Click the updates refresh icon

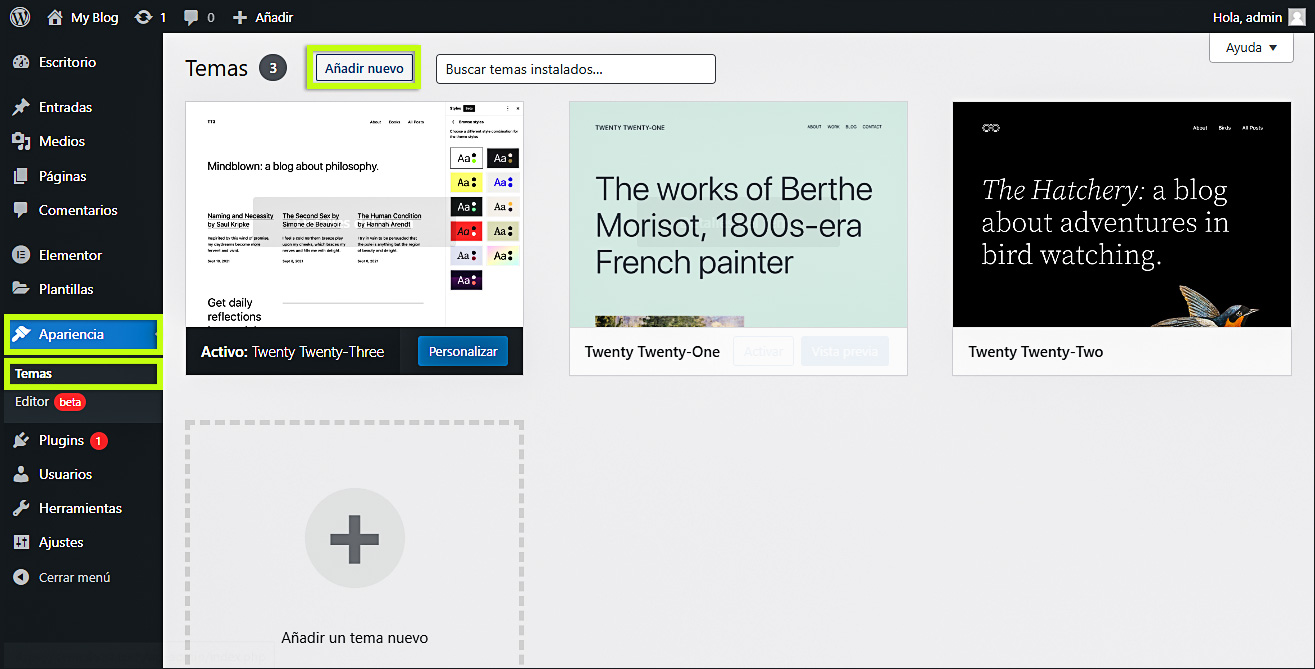(x=144, y=17)
